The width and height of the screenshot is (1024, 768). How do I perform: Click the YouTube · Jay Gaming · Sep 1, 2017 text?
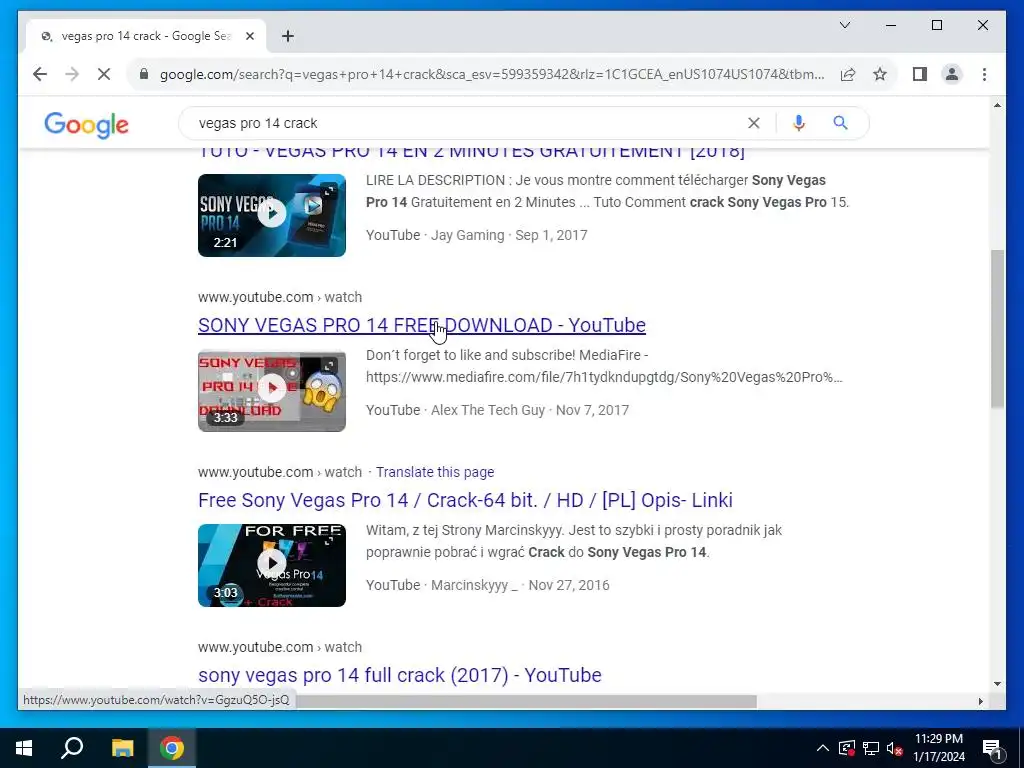(x=477, y=235)
